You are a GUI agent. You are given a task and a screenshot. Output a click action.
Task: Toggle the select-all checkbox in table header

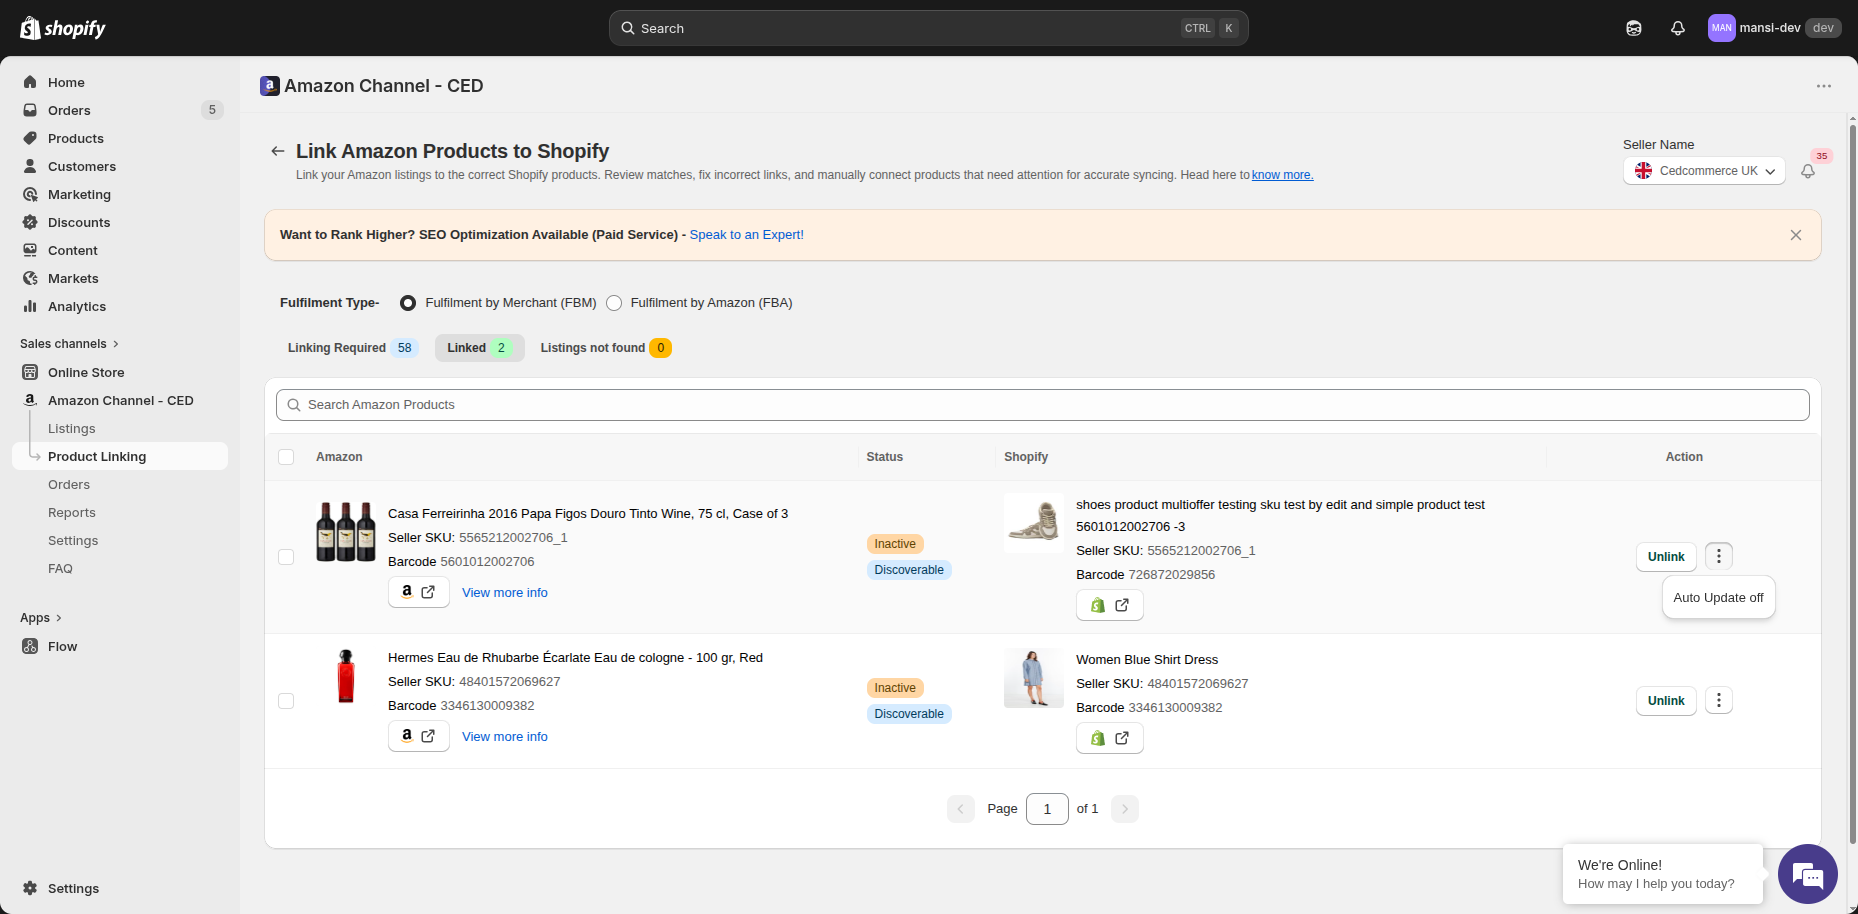click(x=286, y=457)
